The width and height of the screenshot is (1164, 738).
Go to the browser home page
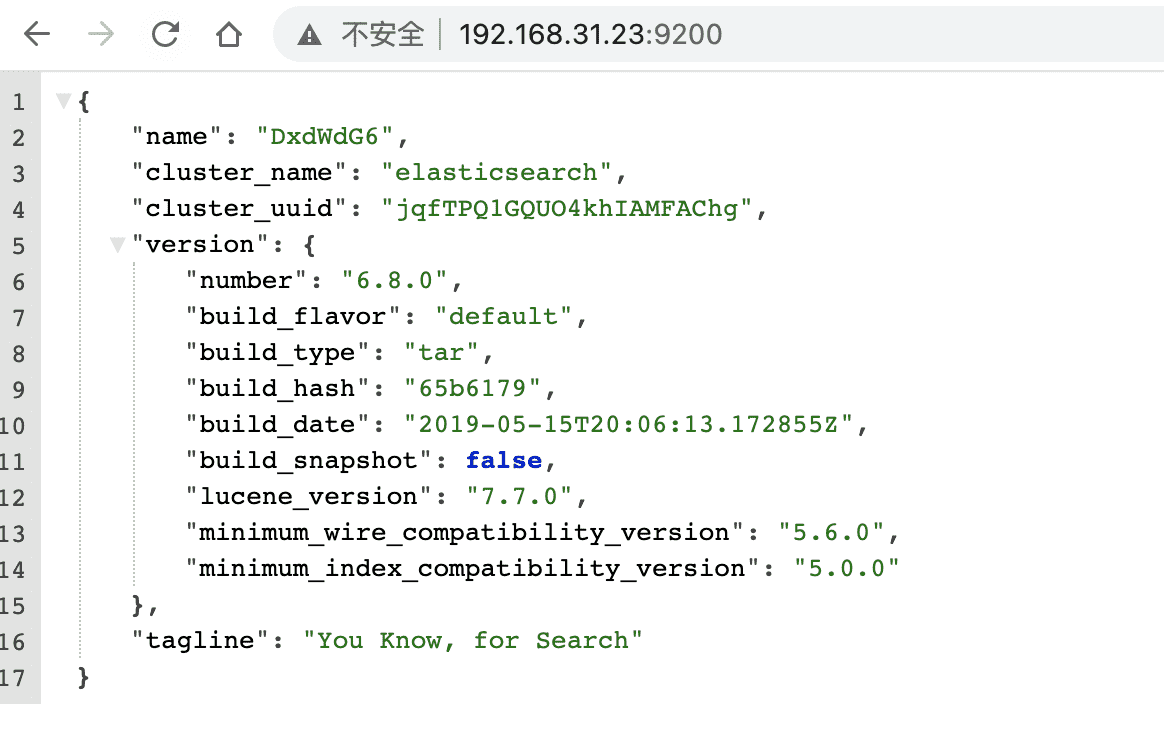click(x=229, y=35)
